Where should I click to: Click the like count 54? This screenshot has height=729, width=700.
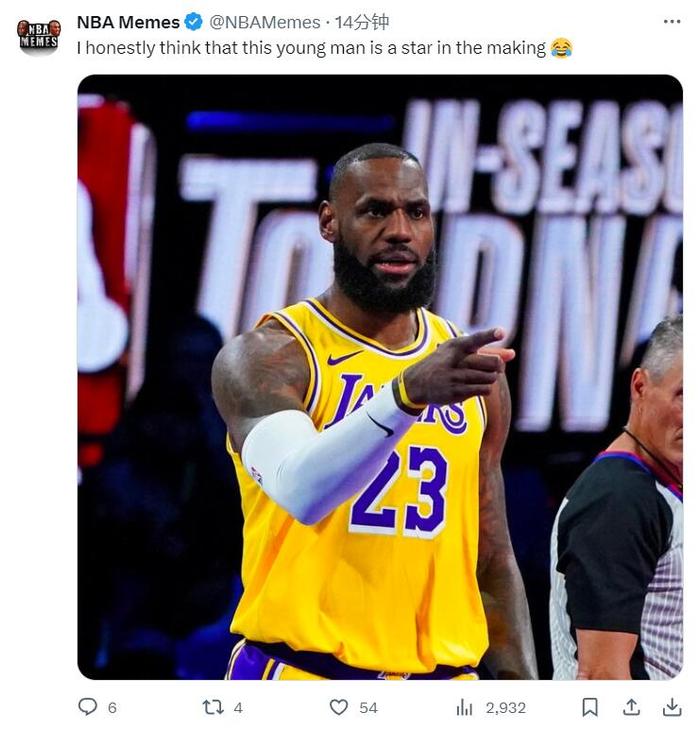(x=368, y=708)
